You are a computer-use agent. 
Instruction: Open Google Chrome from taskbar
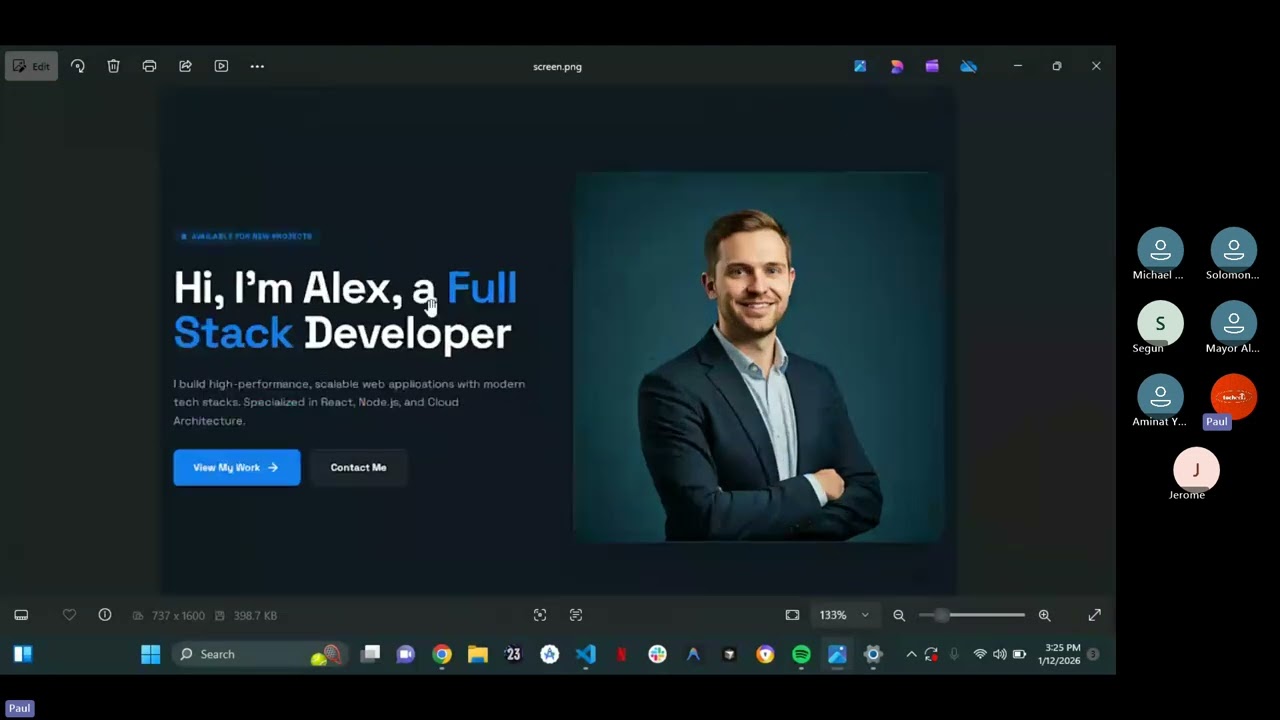pyautogui.click(x=442, y=654)
